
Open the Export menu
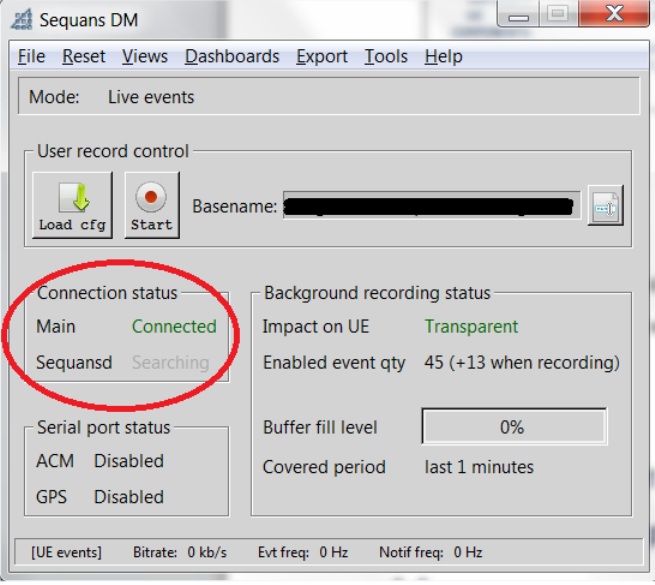[322, 56]
